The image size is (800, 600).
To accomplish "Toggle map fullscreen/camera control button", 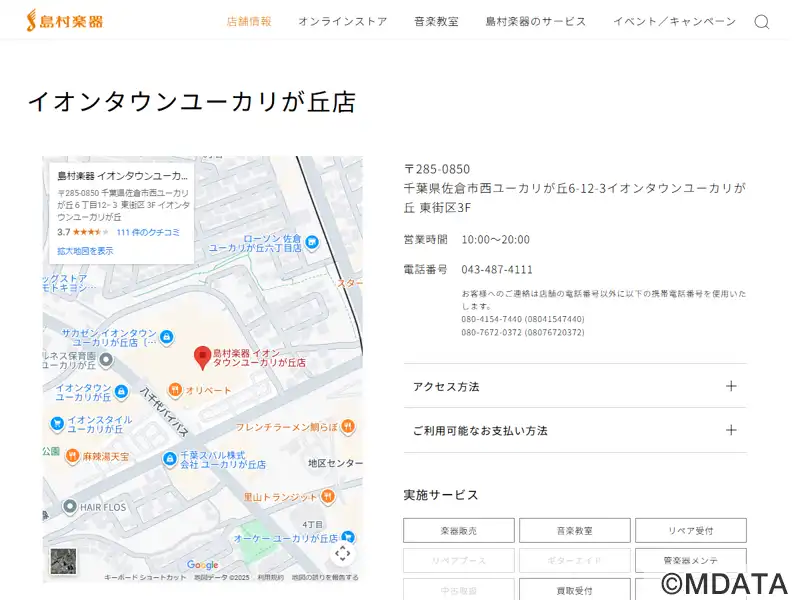I will click(342, 554).
